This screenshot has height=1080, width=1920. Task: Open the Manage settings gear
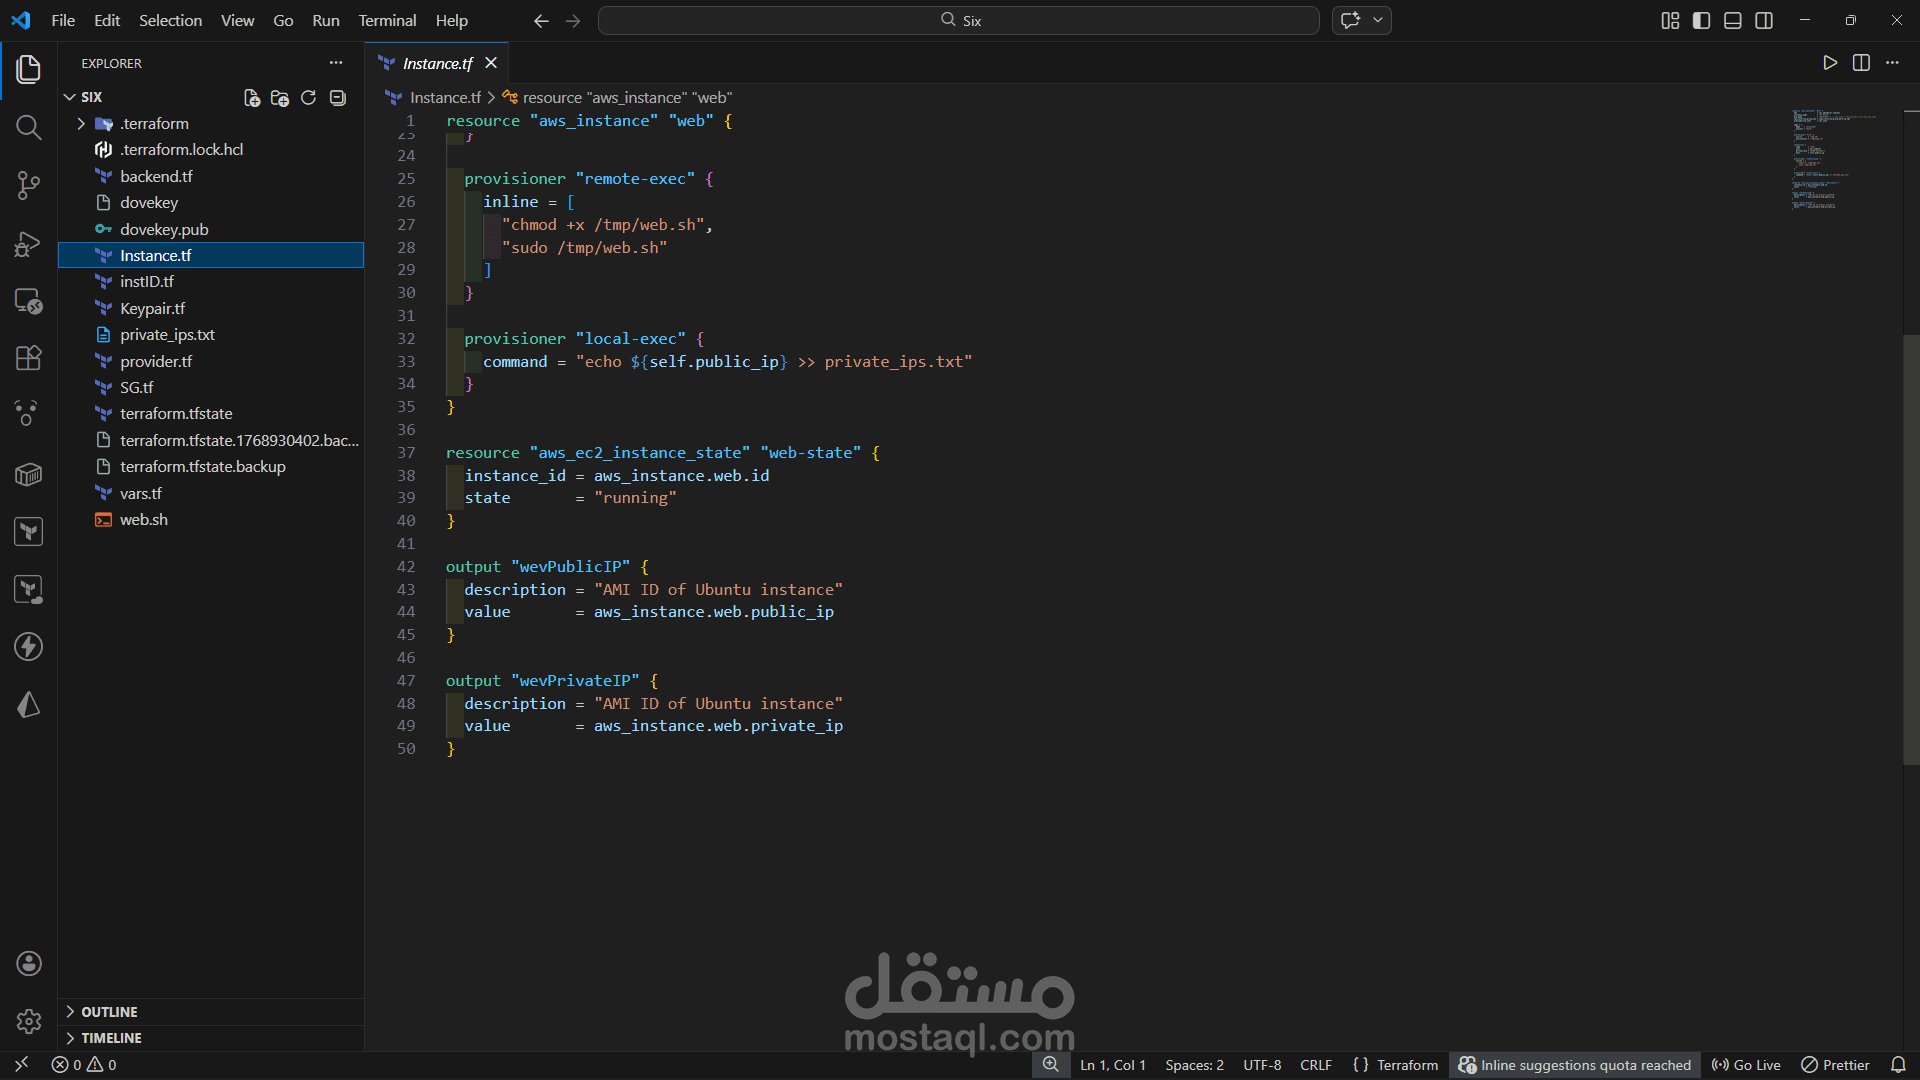click(28, 1021)
